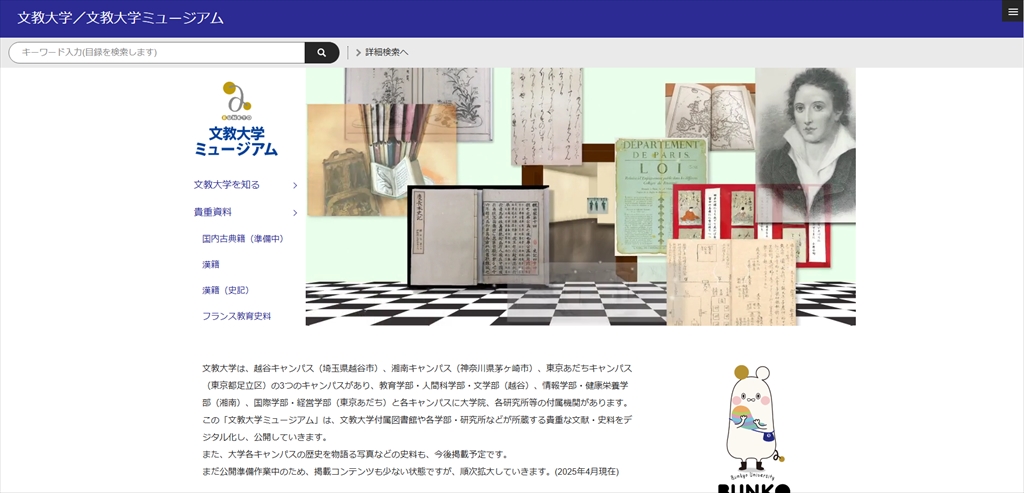Viewport: 1024px width, 493px height.
Task: Click the 文教大学／文教大学ミュージアム header title
Action: [120, 18]
